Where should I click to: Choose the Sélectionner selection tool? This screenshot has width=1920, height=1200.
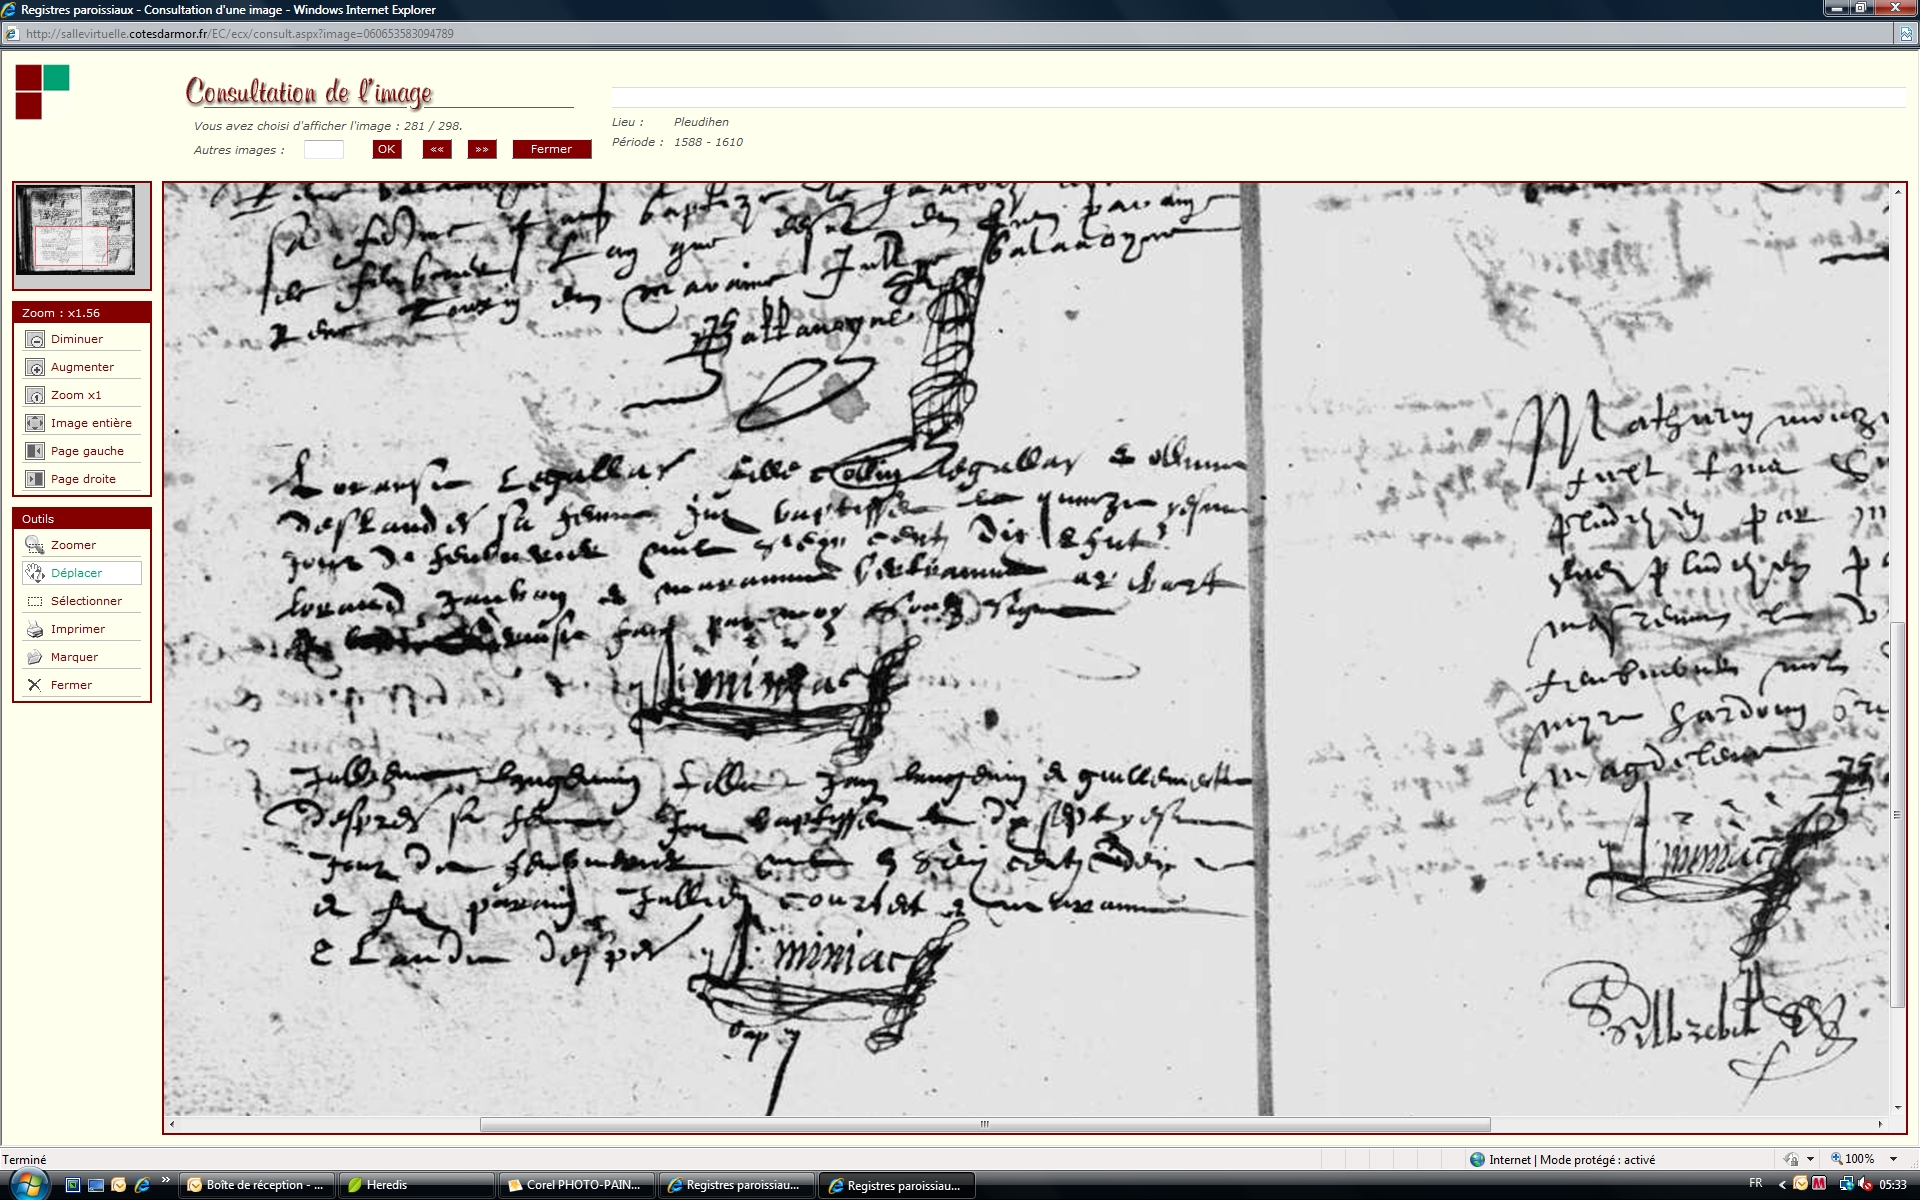click(x=35, y=602)
